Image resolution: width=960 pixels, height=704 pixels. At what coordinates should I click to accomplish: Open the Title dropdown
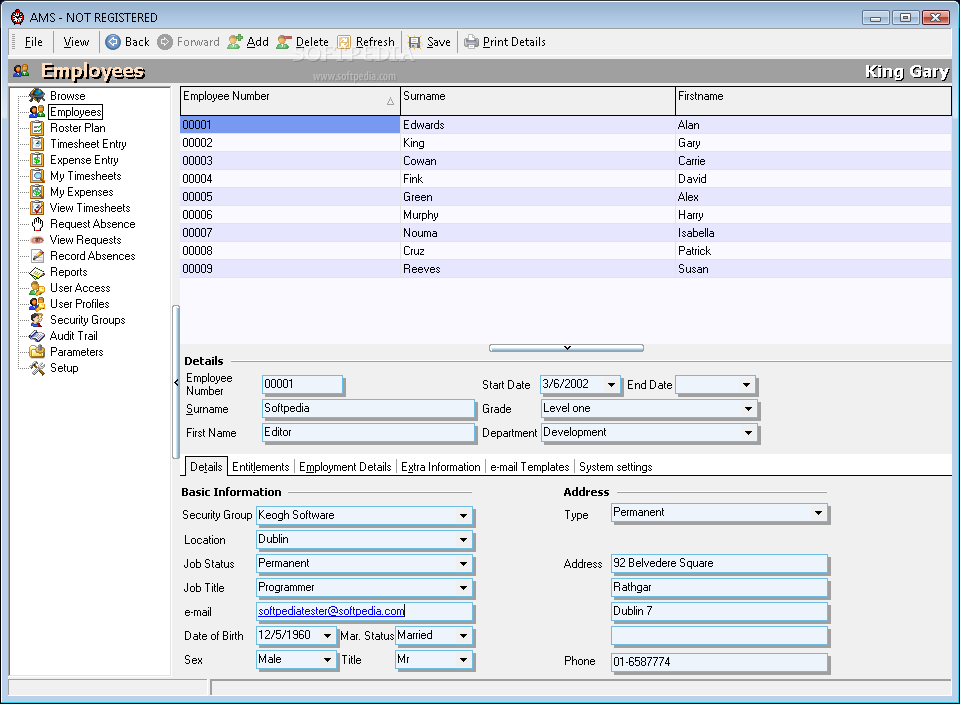pos(463,659)
